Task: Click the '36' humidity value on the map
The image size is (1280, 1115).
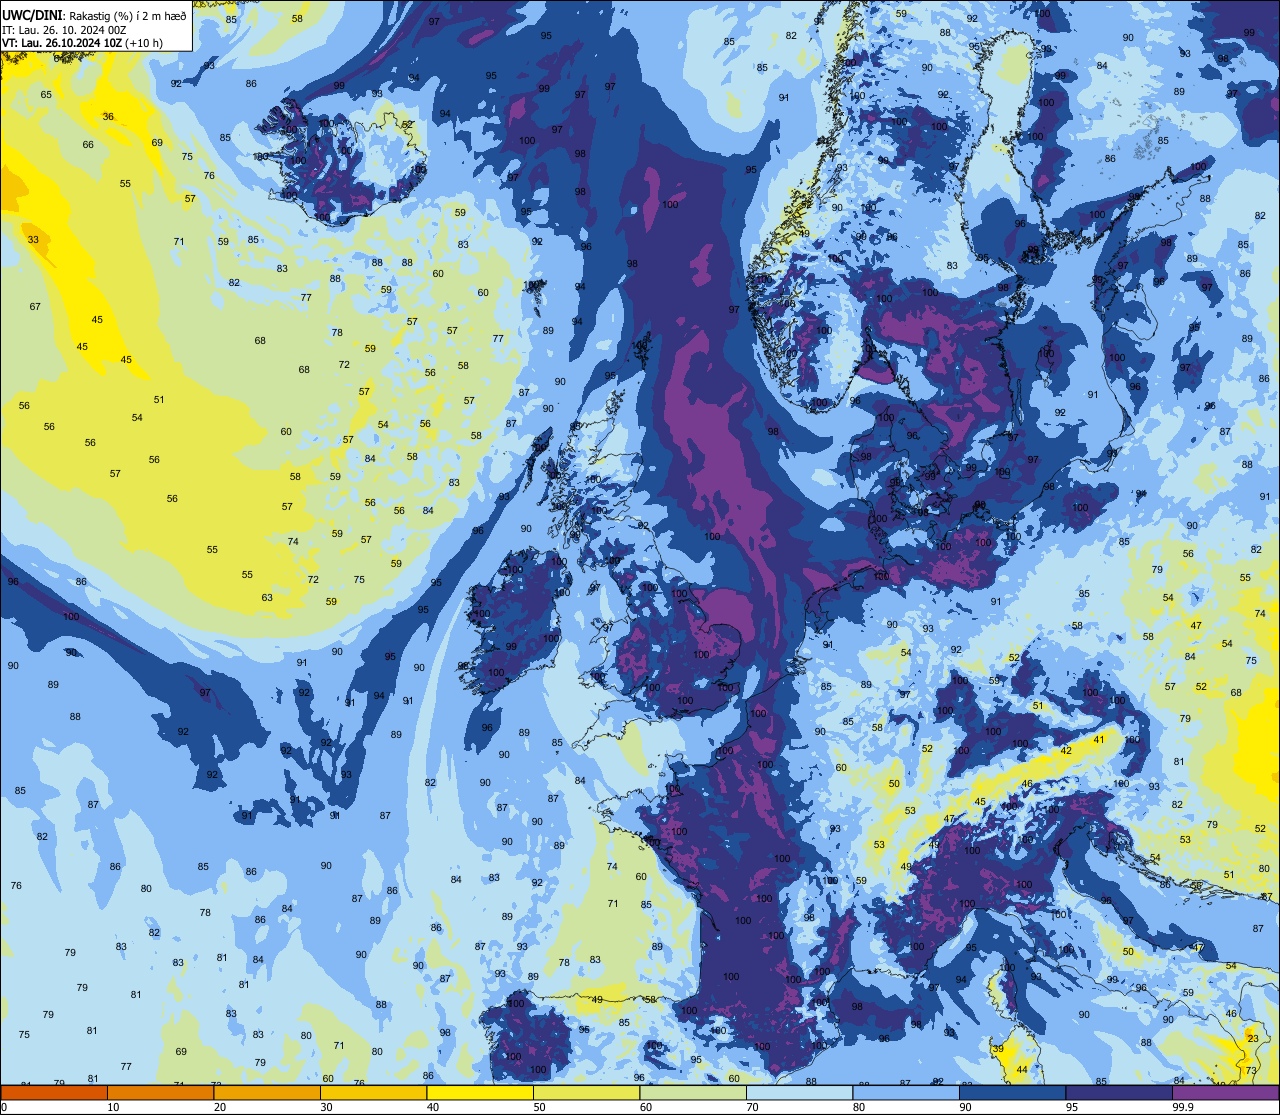Action: (x=108, y=117)
